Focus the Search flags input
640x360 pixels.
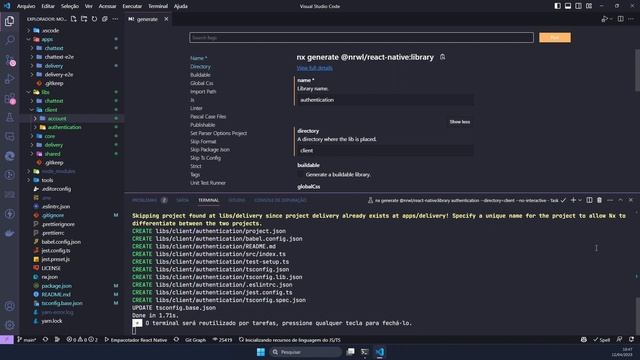point(361,38)
